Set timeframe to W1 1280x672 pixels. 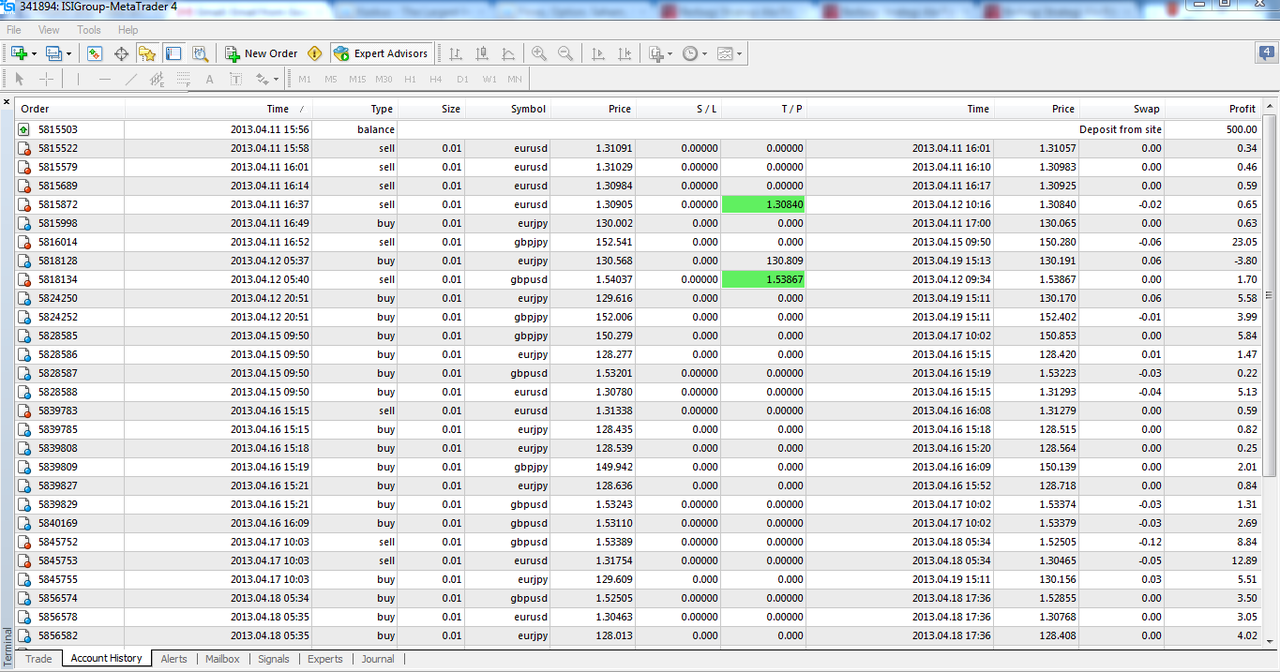[x=489, y=79]
